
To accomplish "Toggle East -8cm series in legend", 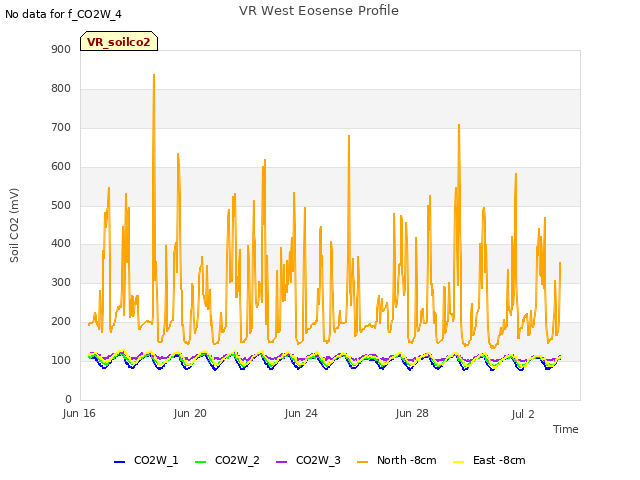I will 489,460.
